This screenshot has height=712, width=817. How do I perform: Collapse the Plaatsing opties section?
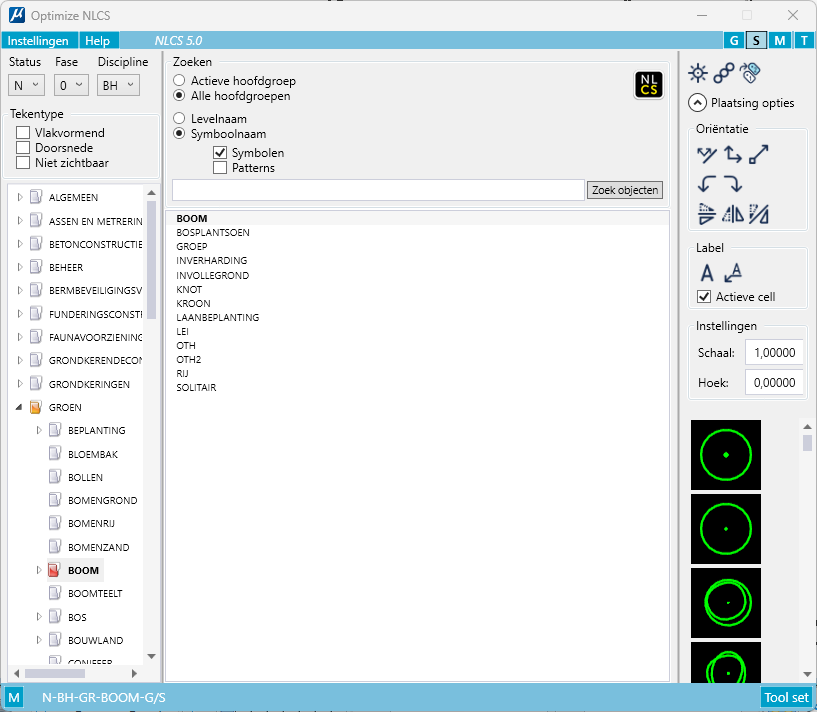(x=697, y=103)
